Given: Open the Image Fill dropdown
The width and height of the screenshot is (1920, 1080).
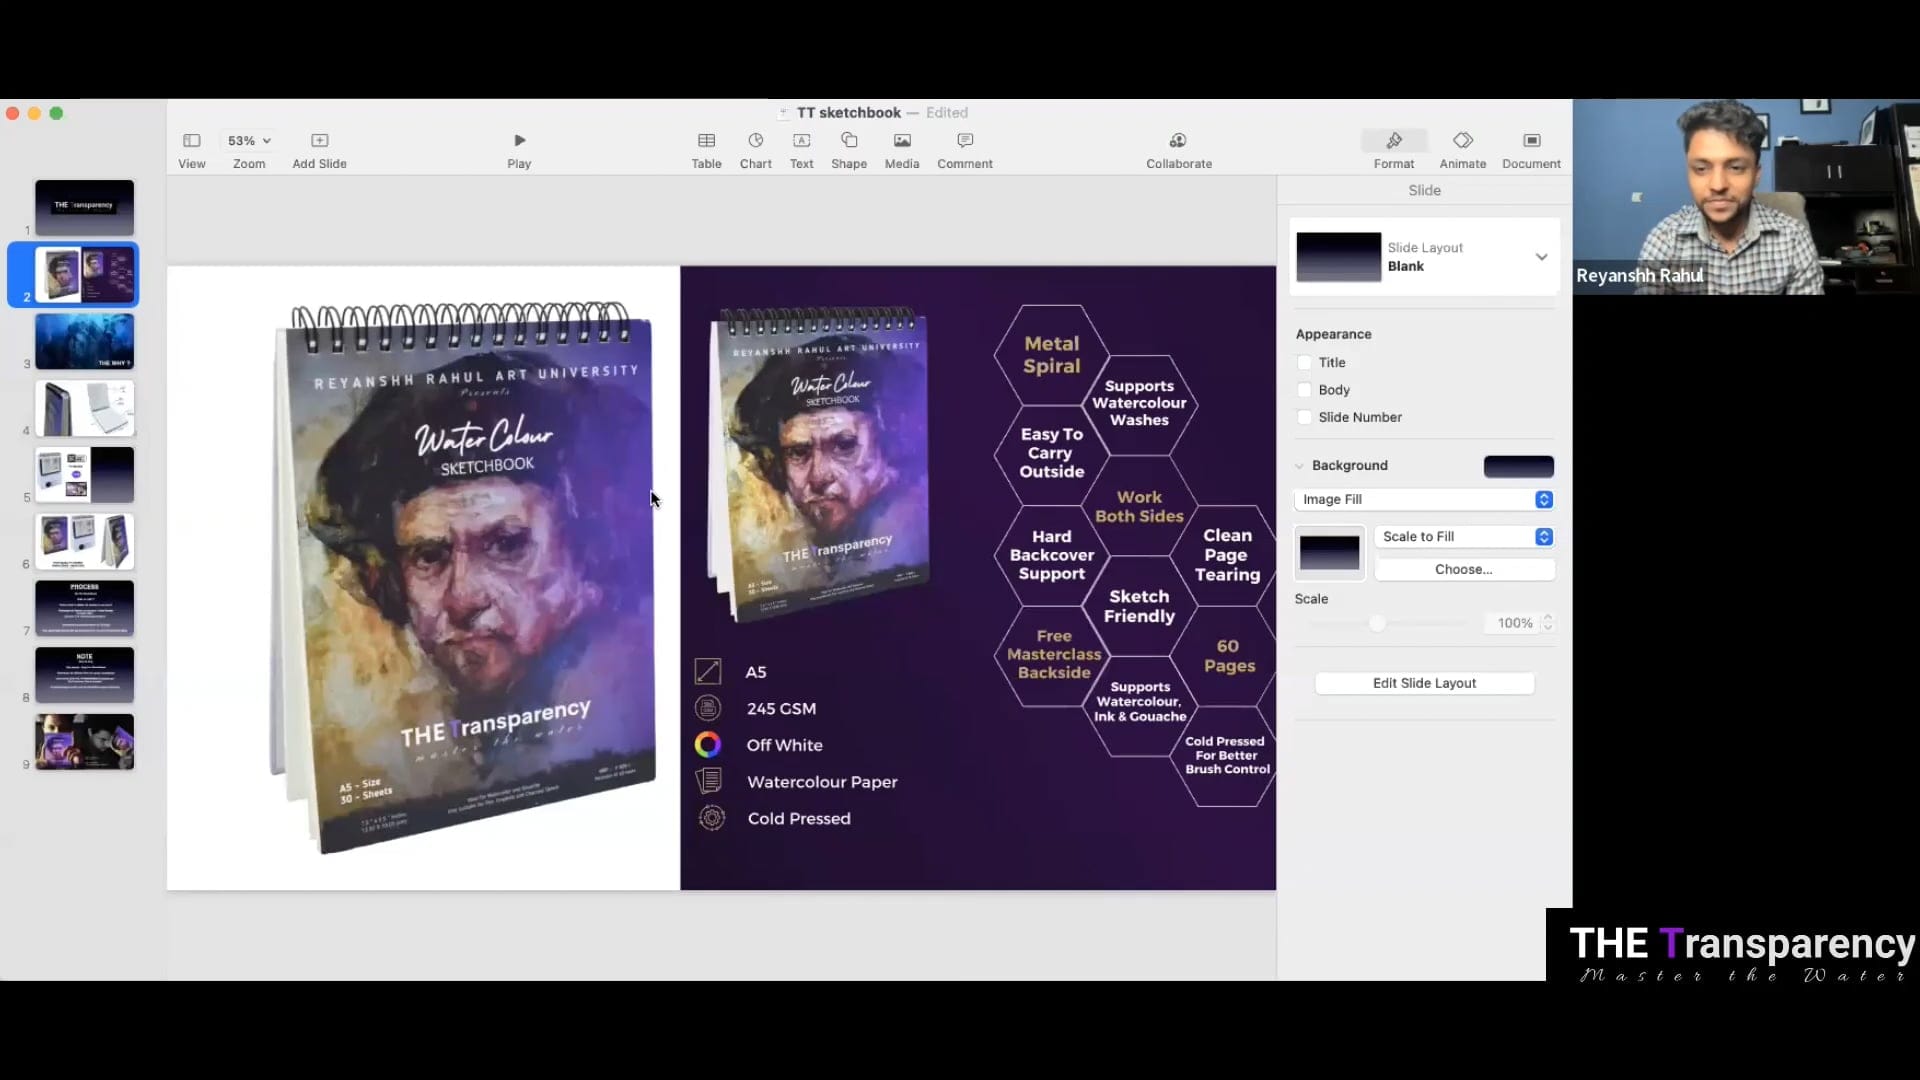Looking at the screenshot, I should [1423, 499].
